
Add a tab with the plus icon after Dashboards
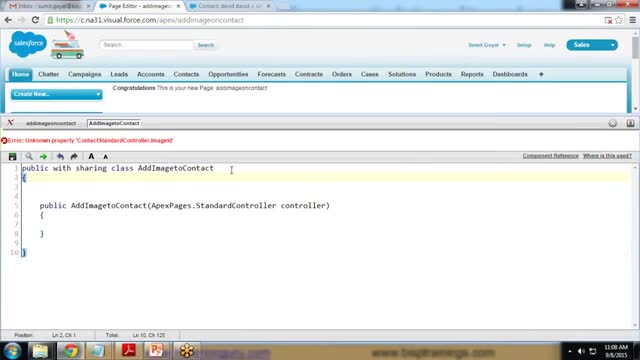541,74
